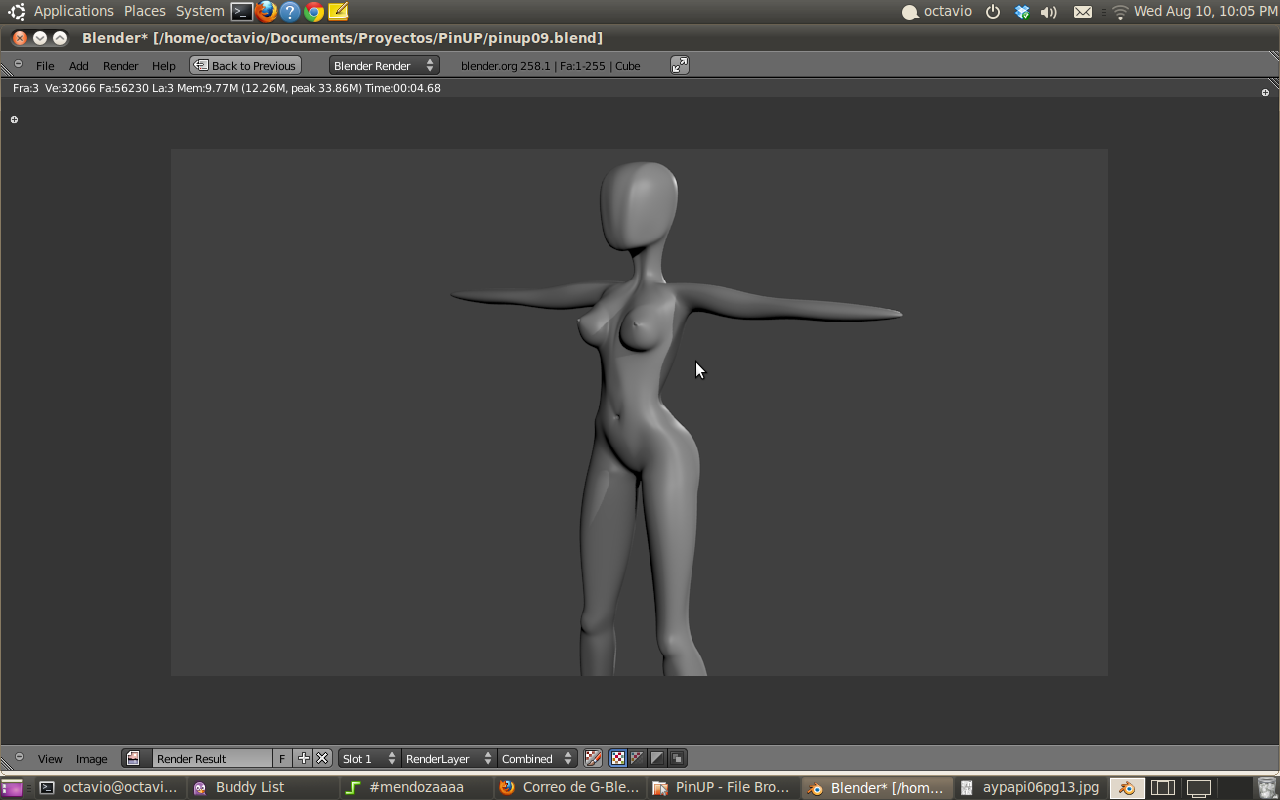
Task: Open the Firefox launcher in top panel
Action: tap(266, 12)
